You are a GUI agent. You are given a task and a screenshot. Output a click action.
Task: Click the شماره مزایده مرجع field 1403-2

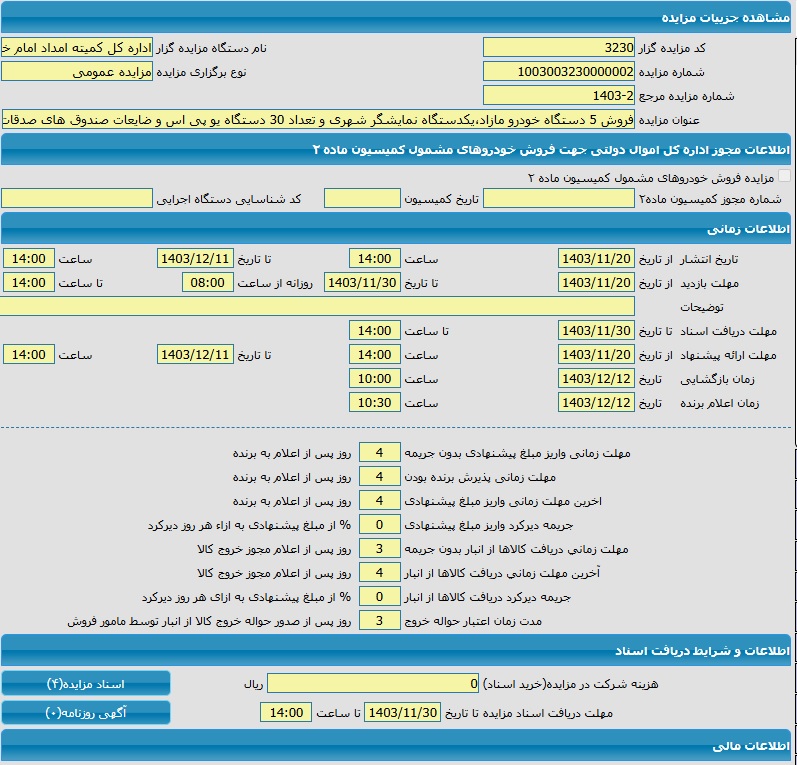[559, 95]
